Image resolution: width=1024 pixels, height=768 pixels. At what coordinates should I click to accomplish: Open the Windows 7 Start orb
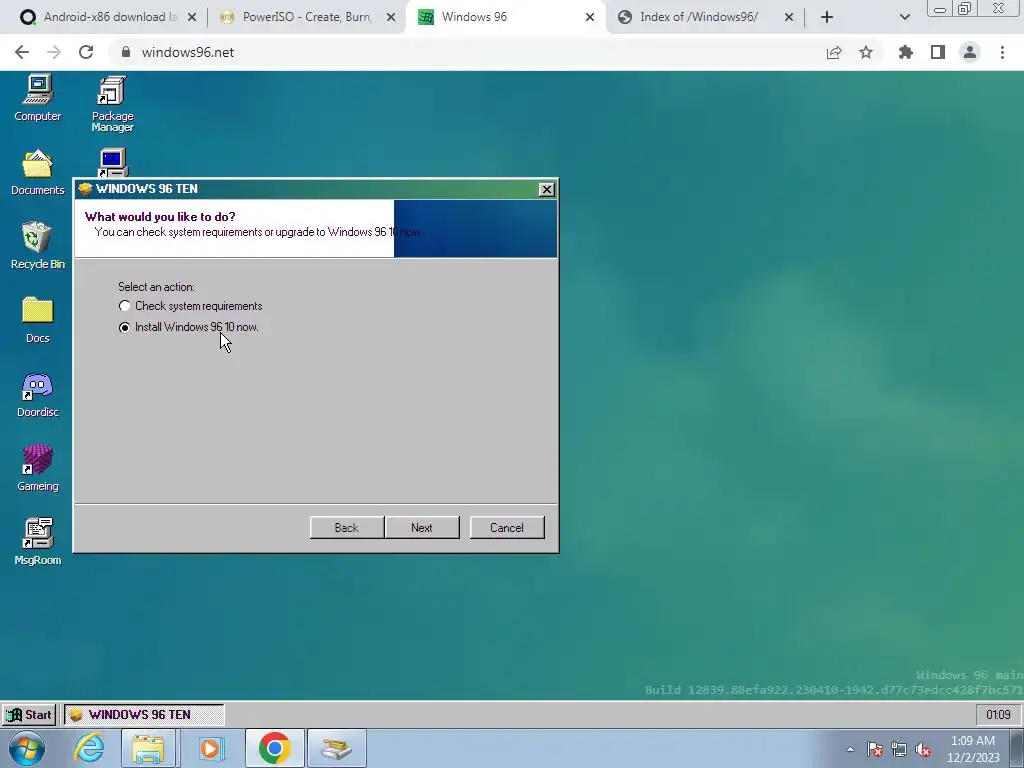point(26,748)
